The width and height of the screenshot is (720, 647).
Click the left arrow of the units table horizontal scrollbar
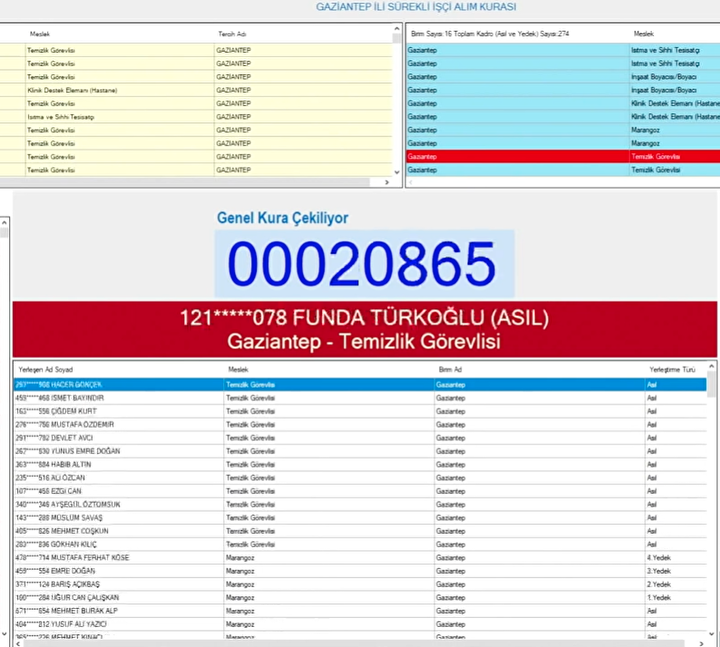click(x=411, y=182)
